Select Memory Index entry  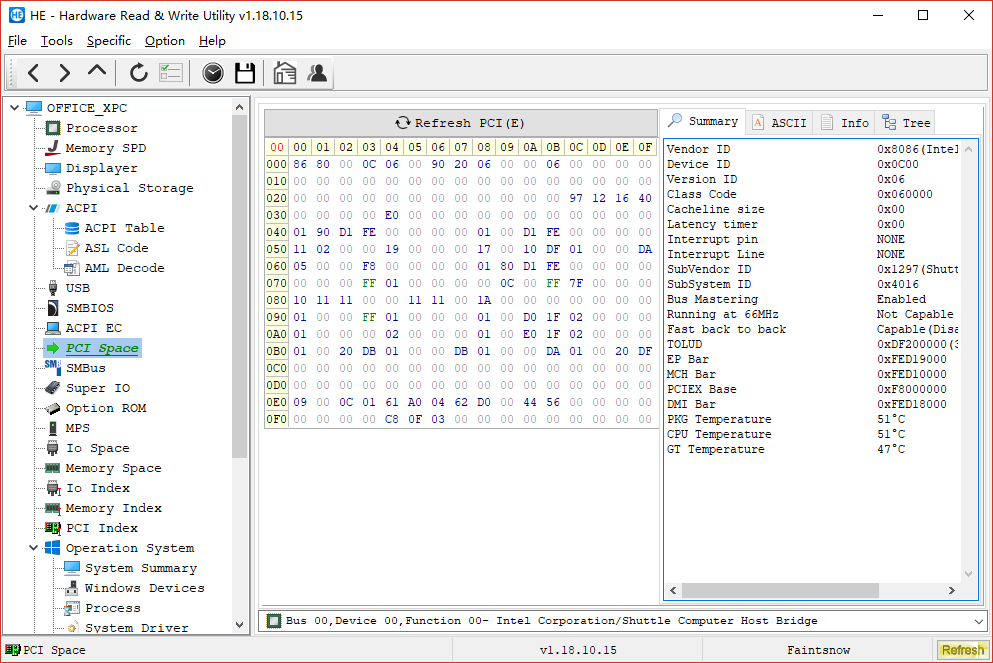coord(113,508)
